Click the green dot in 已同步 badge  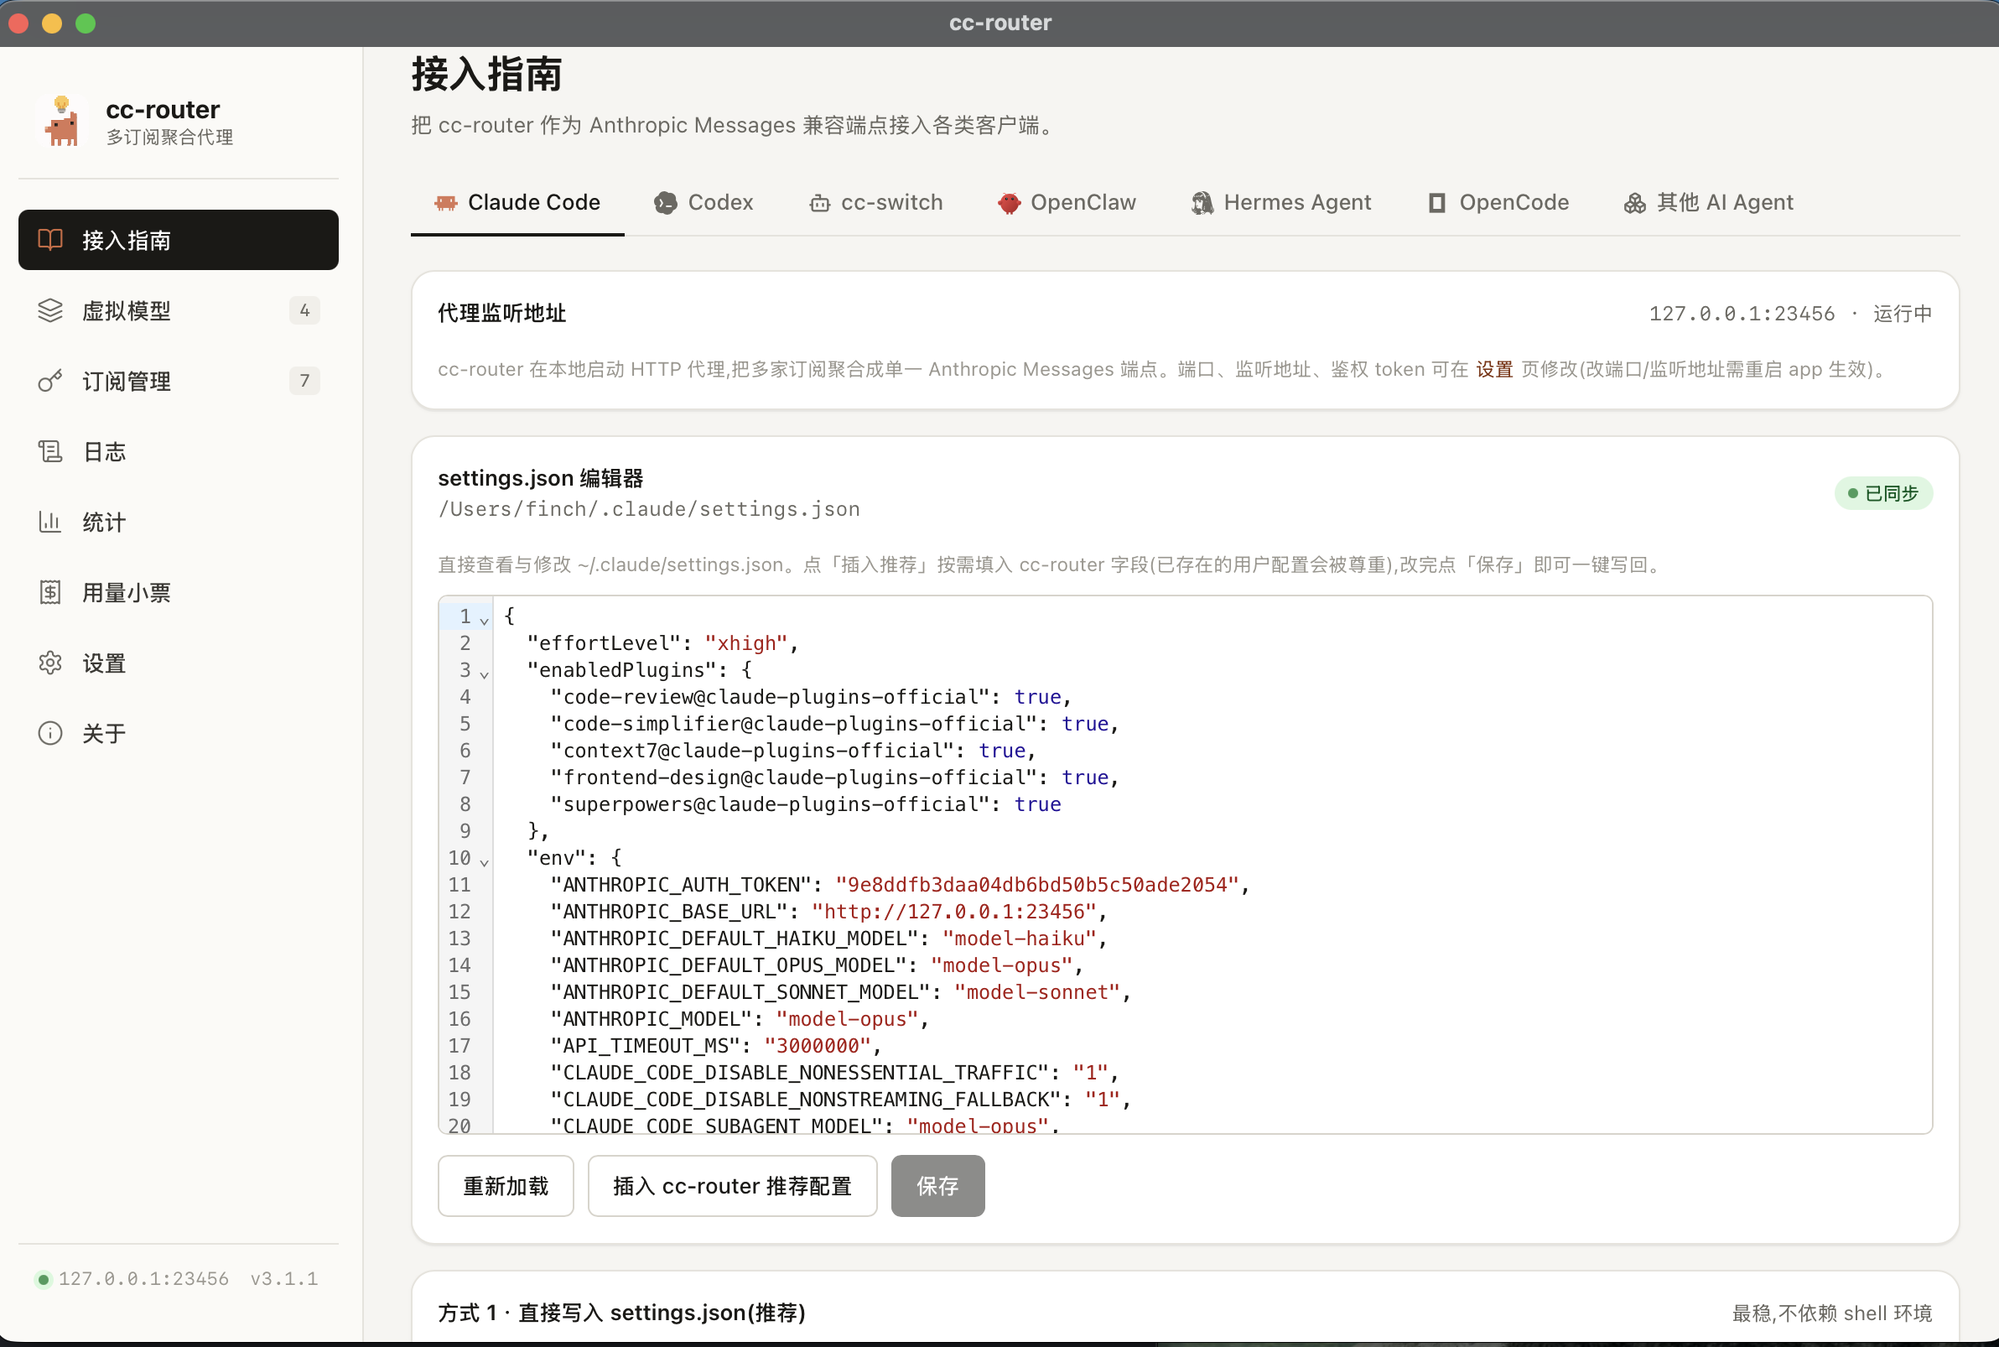[x=1852, y=493]
